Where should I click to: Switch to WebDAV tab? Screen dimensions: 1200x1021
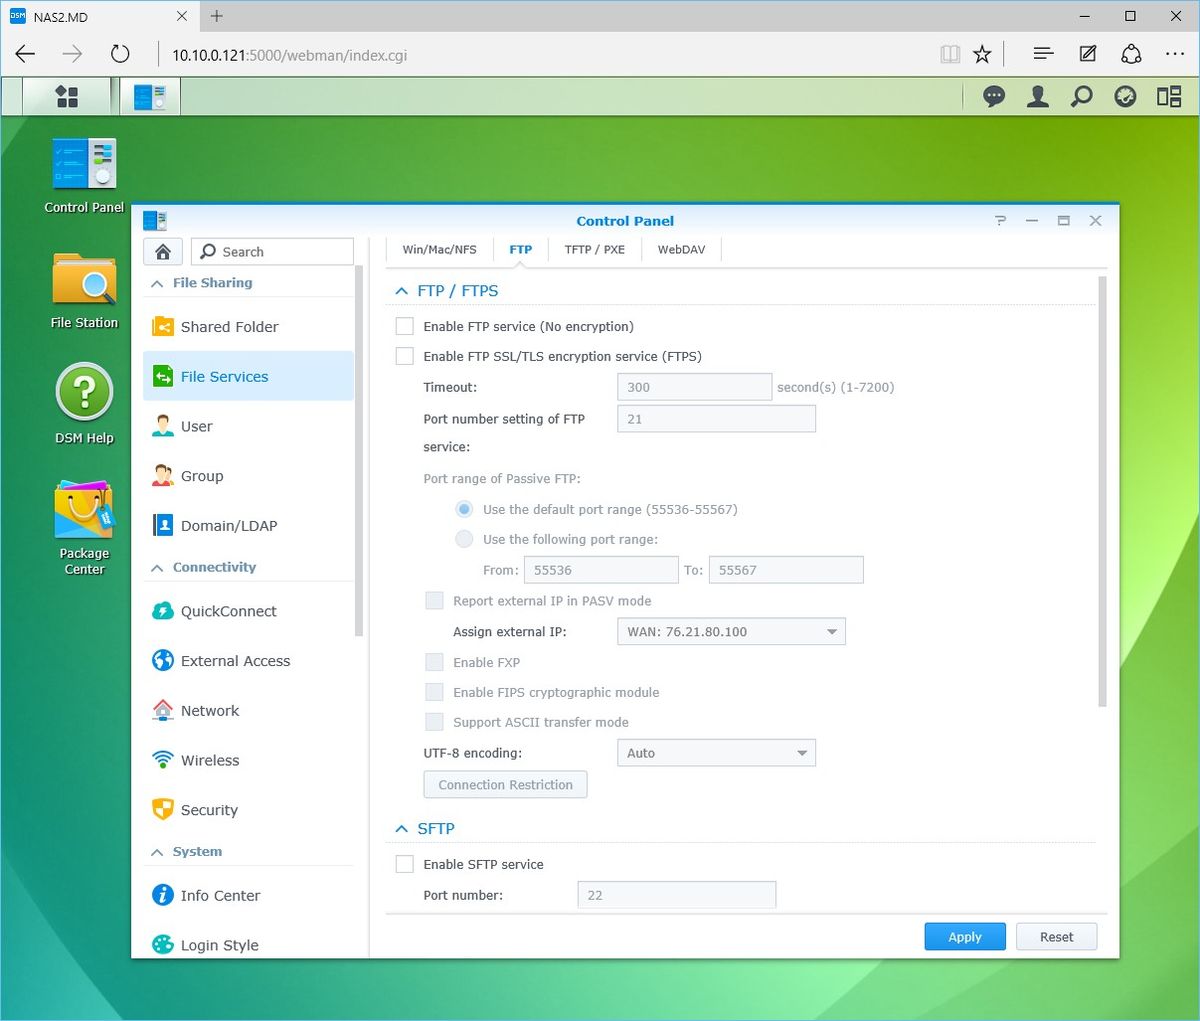tap(681, 249)
